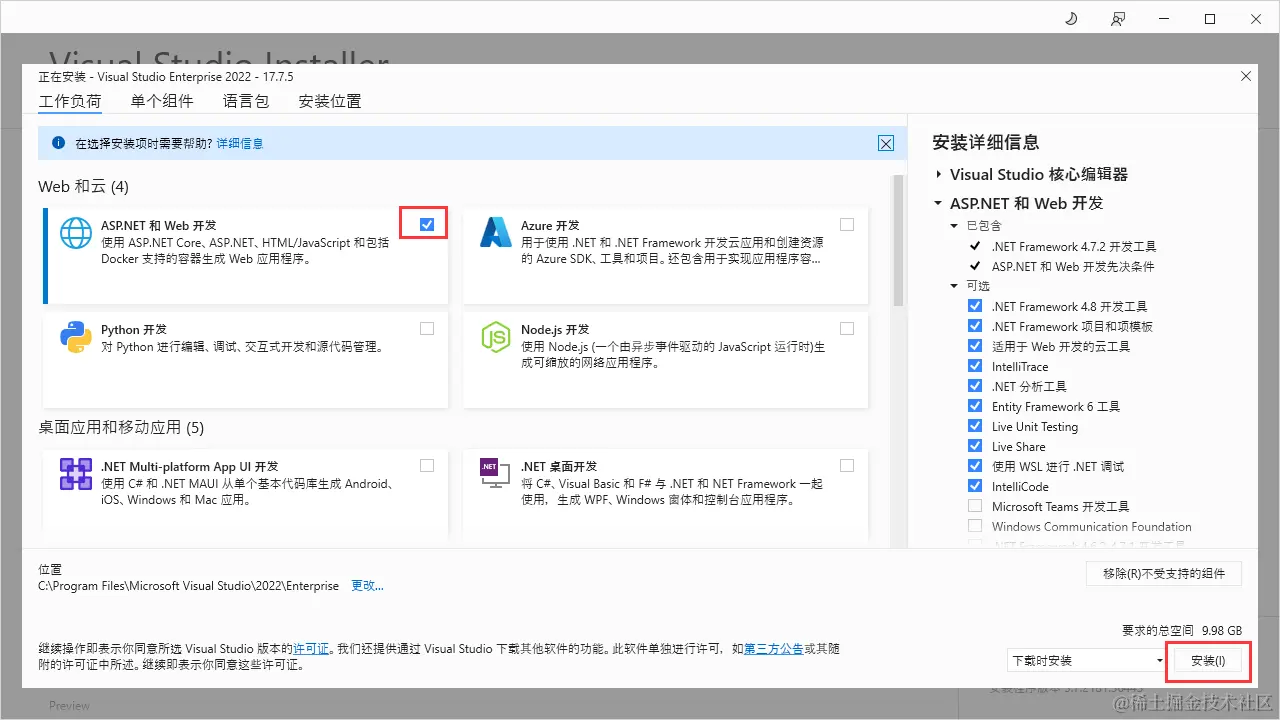Image resolution: width=1280 pixels, height=720 pixels.
Task: Close the Visual Studio Enterprise 2022 install dialog
Action: [x=1246, y=76]
